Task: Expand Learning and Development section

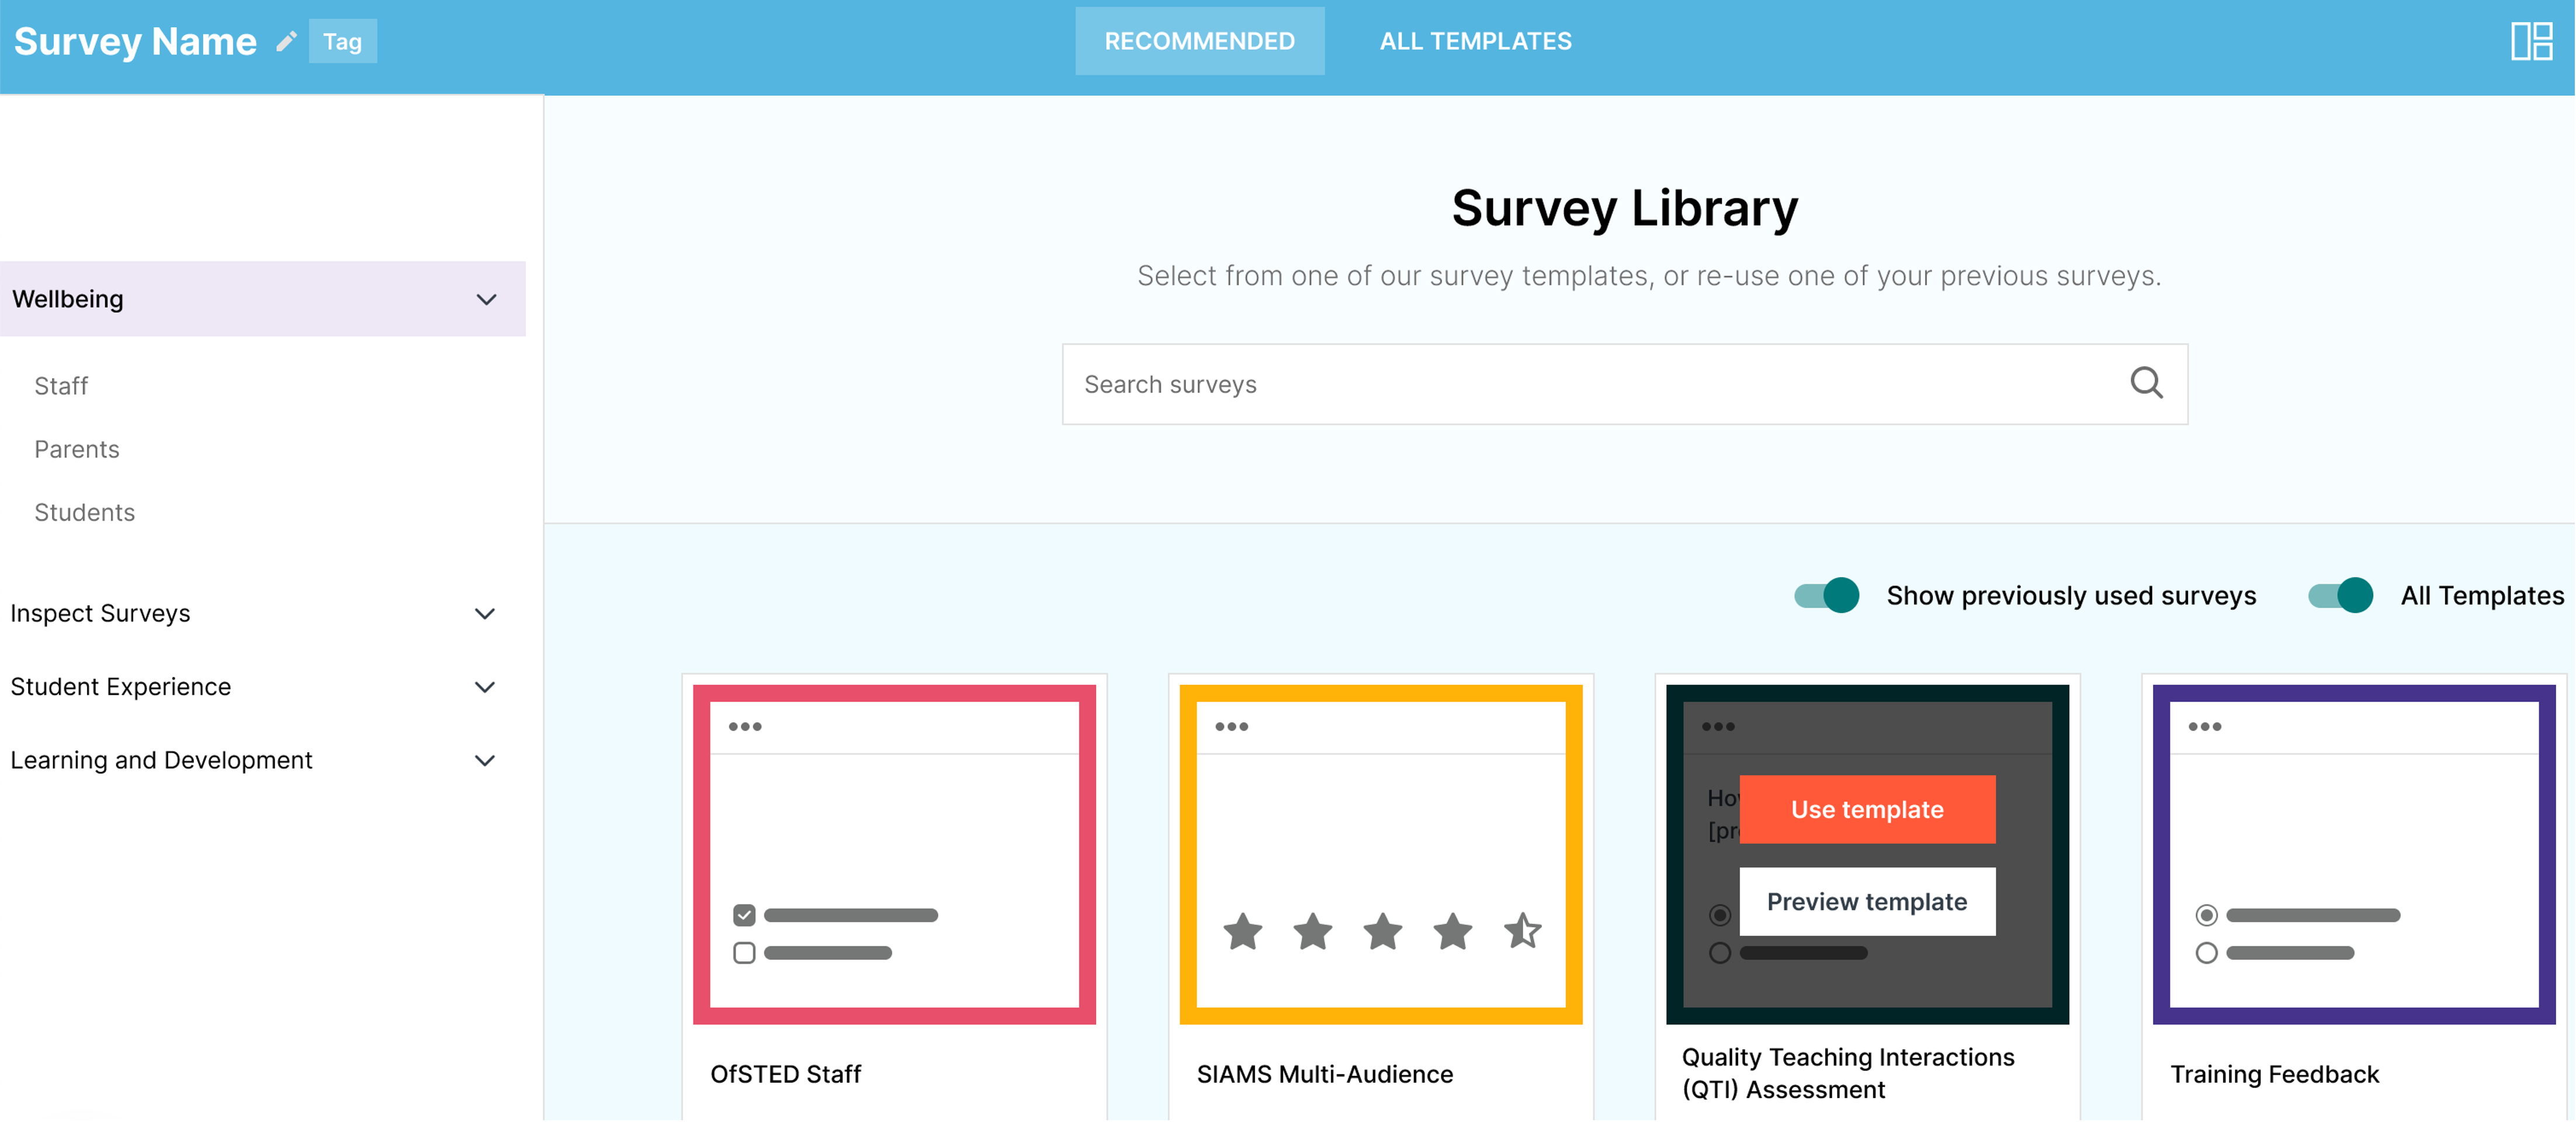Action: [485, 760]
